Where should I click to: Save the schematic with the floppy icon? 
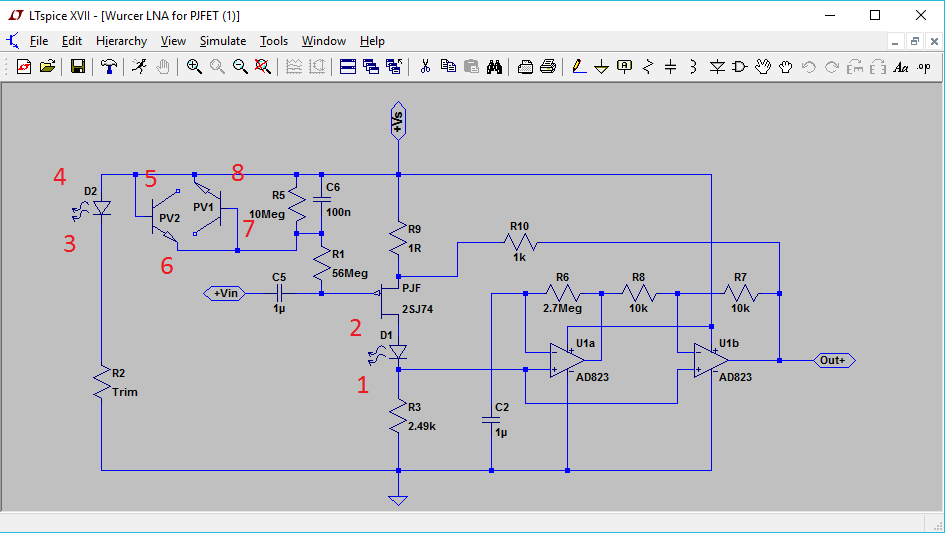tap(78, 66)
